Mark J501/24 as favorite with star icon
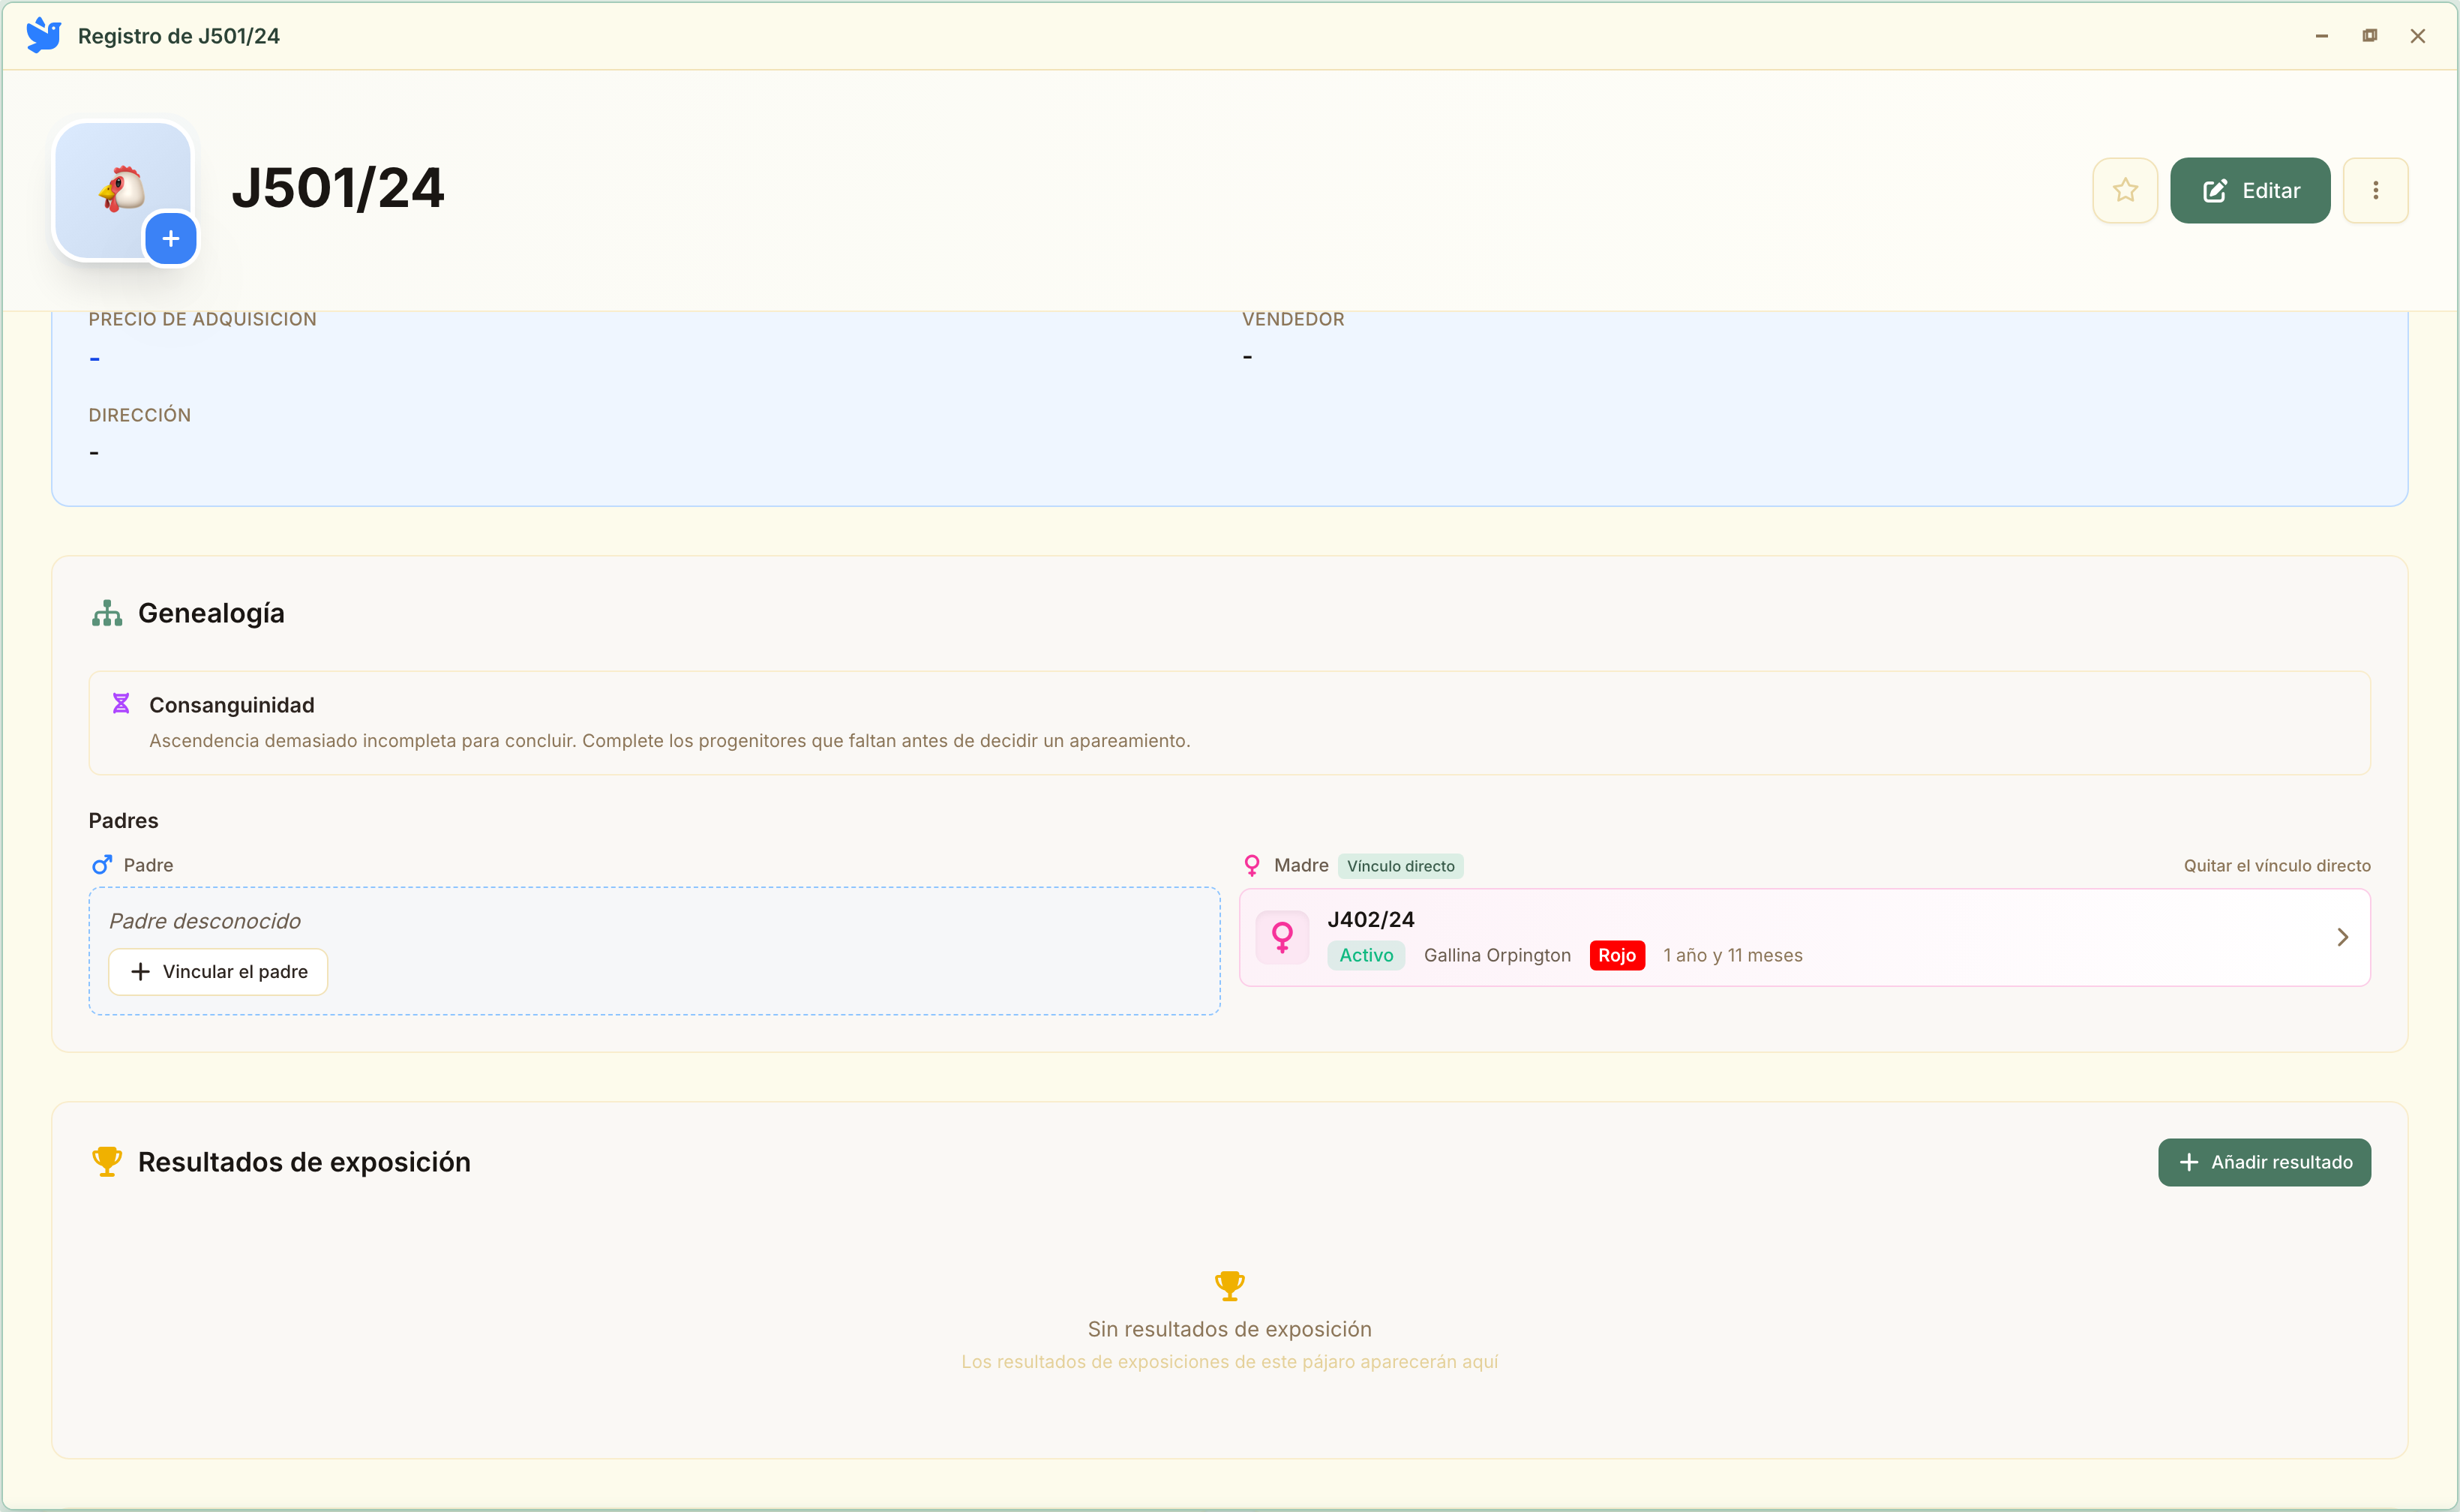 (x=2124, y=190)
